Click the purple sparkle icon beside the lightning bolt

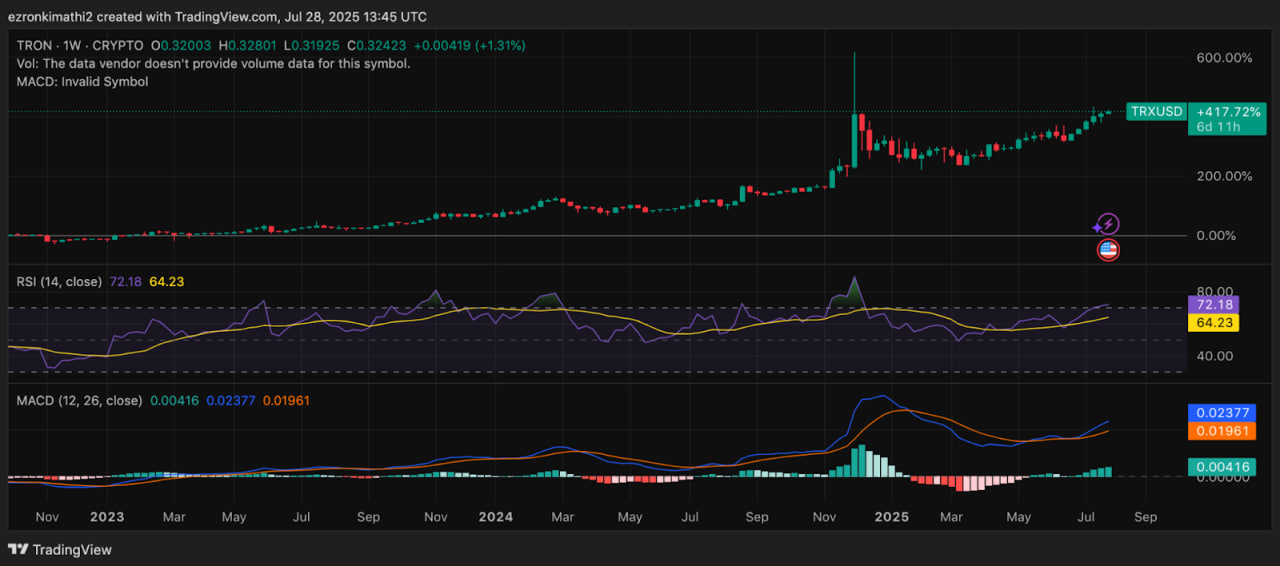click(x=1097, y=229)
